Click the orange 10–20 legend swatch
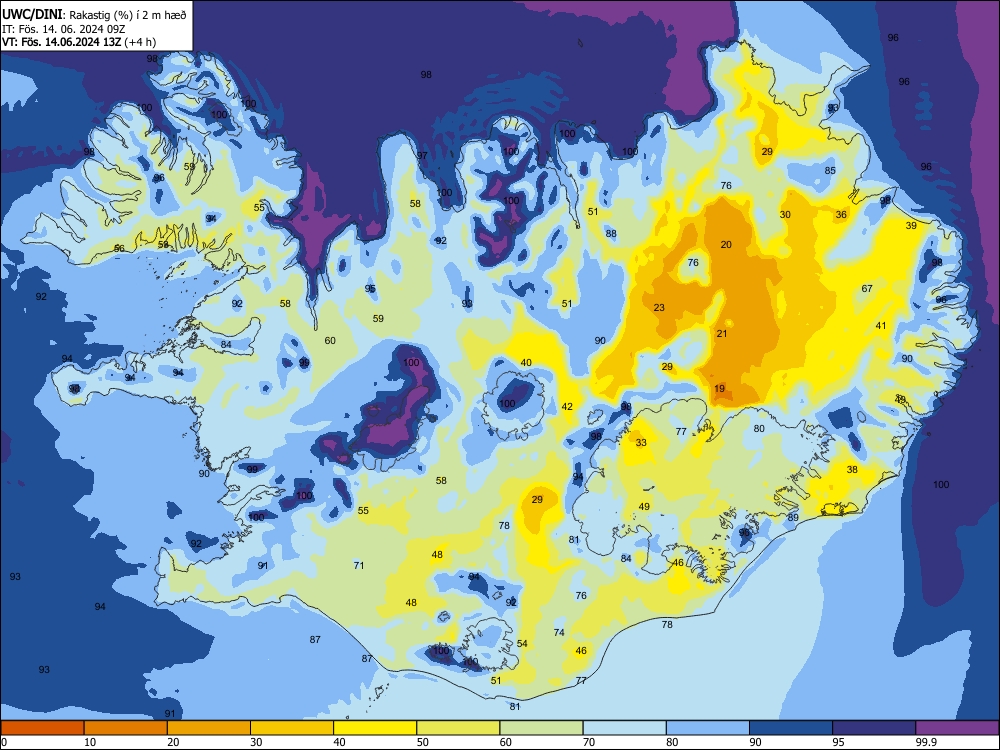 [126, 728]
